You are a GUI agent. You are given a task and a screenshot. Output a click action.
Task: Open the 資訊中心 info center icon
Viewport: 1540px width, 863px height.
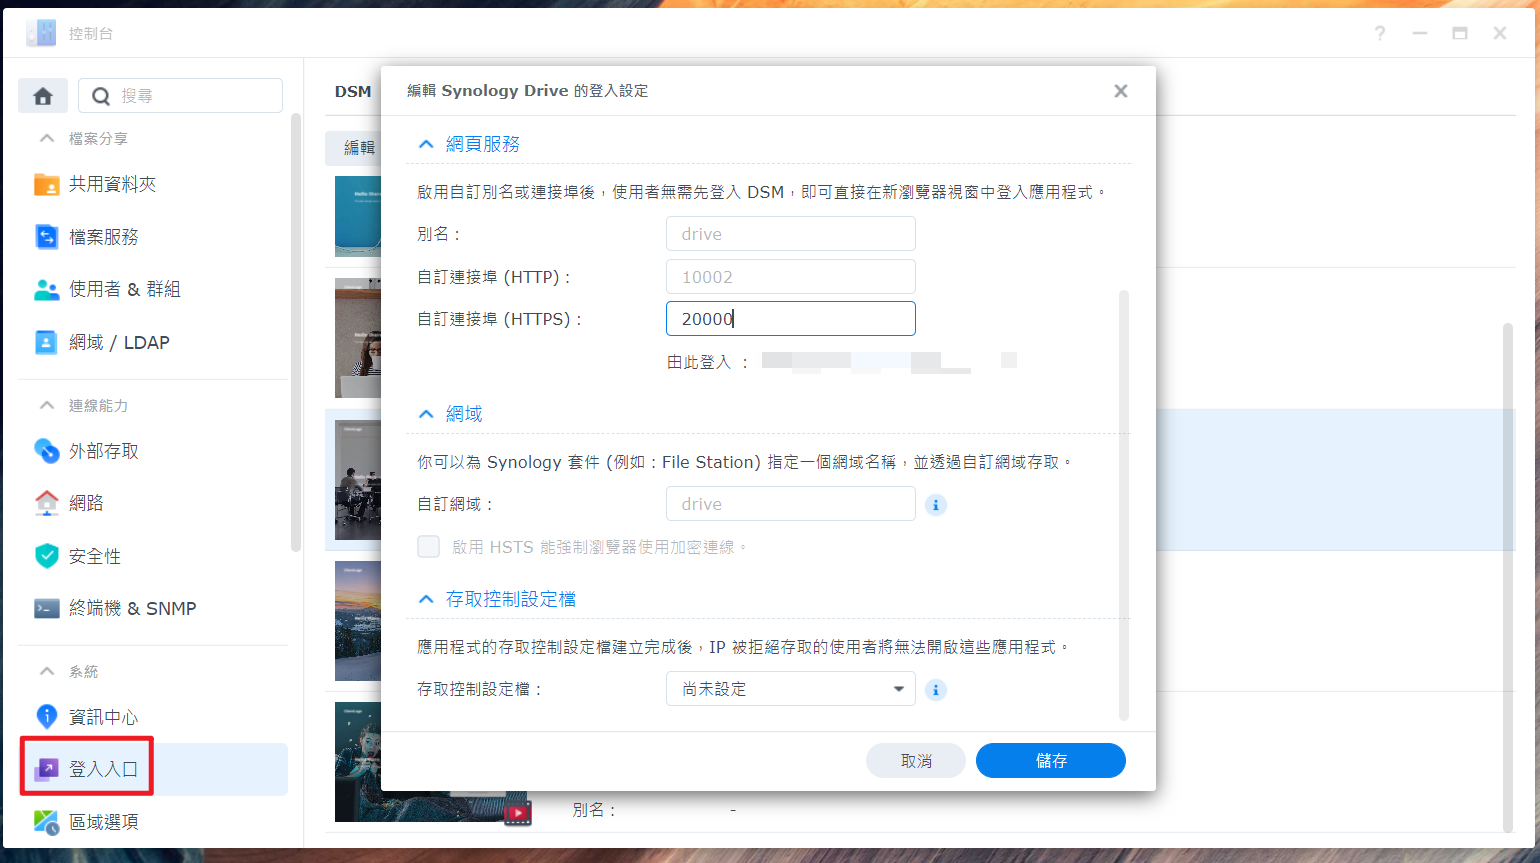(x=47, y=717)
